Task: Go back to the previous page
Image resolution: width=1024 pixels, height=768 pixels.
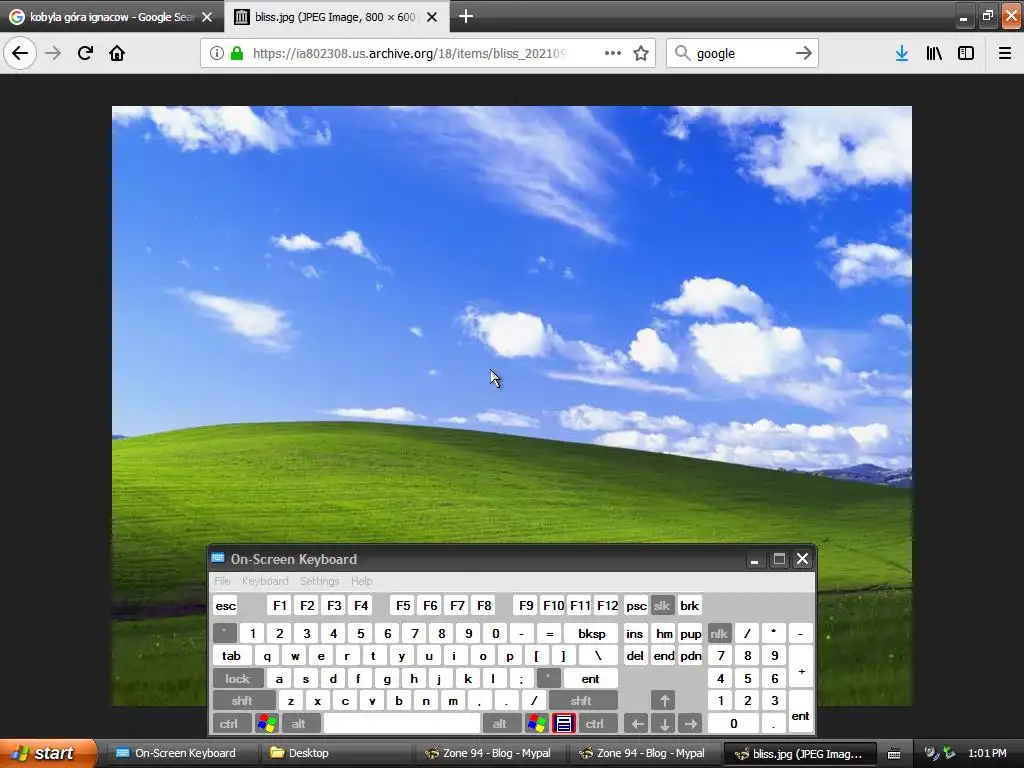Action: (20, 53)
